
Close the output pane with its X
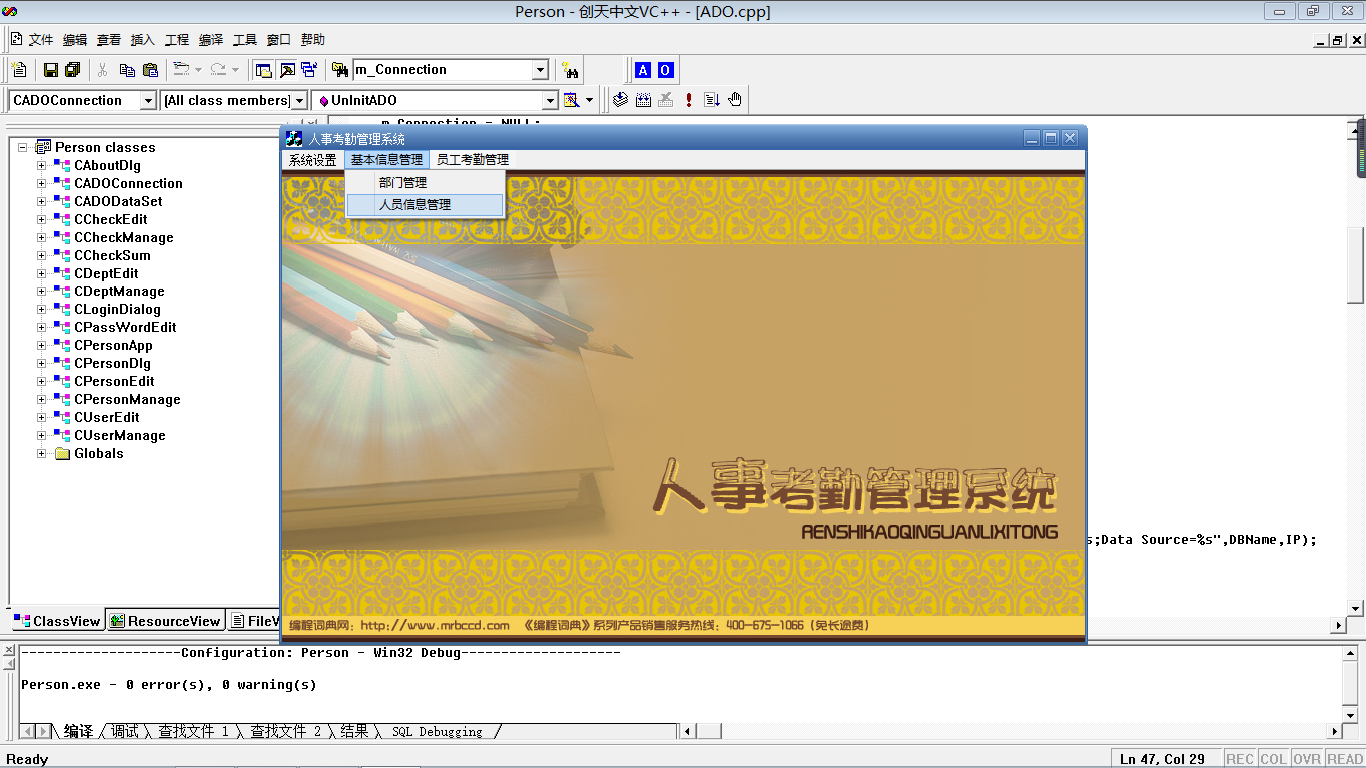click(9, 651)
